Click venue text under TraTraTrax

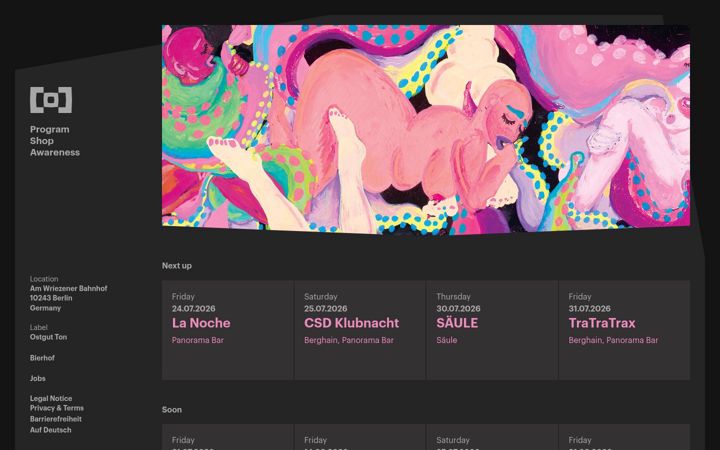coord(613,340)
